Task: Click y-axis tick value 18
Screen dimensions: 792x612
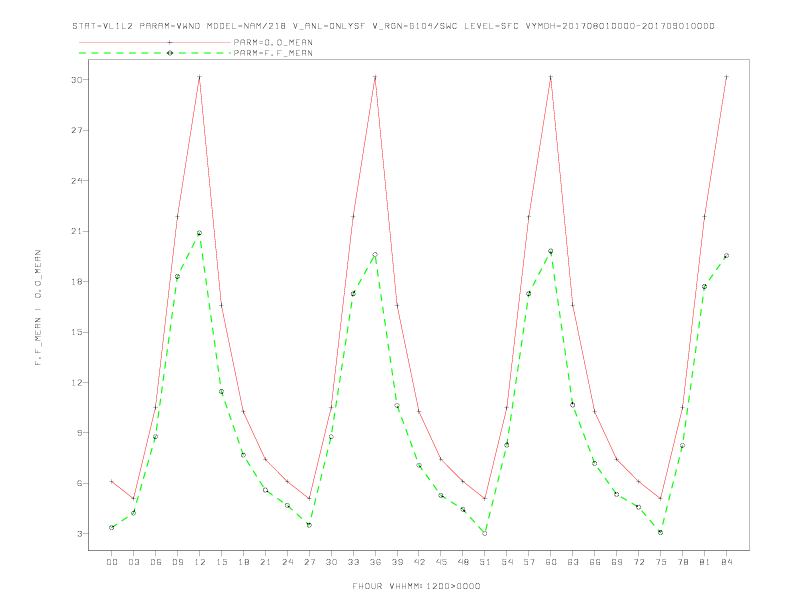Action: tap(77, 282)
